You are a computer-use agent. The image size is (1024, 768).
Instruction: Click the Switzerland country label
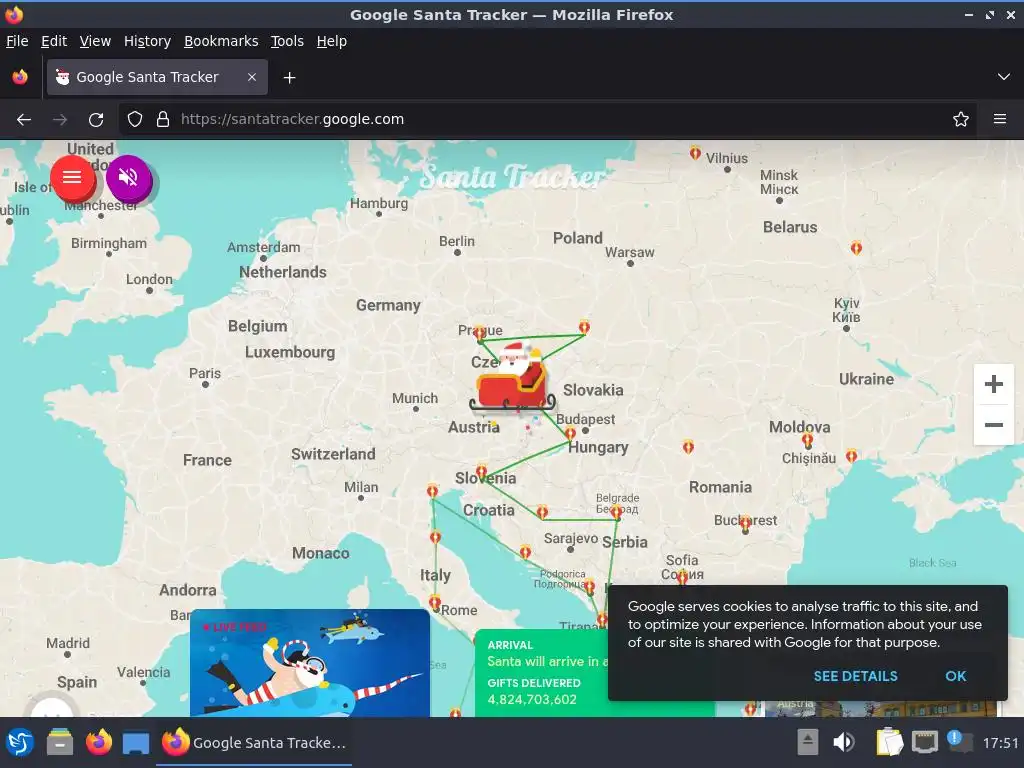click(333, 455)
